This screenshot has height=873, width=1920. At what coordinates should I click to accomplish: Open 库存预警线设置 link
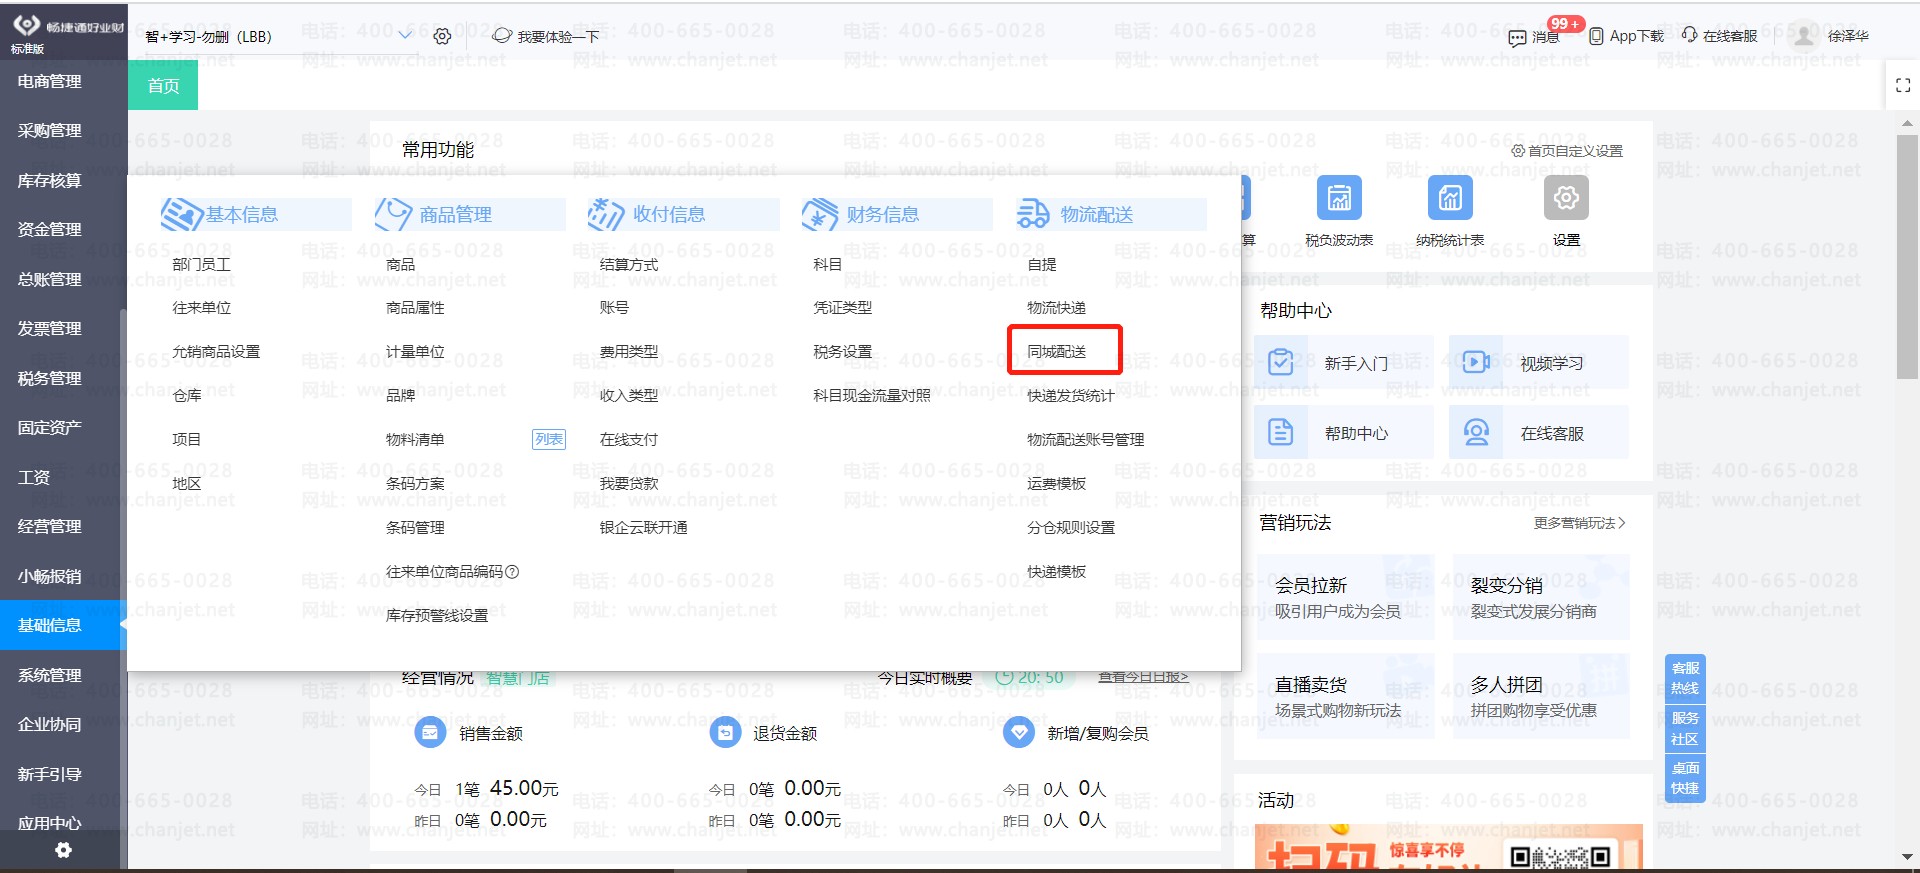(437, 616)
